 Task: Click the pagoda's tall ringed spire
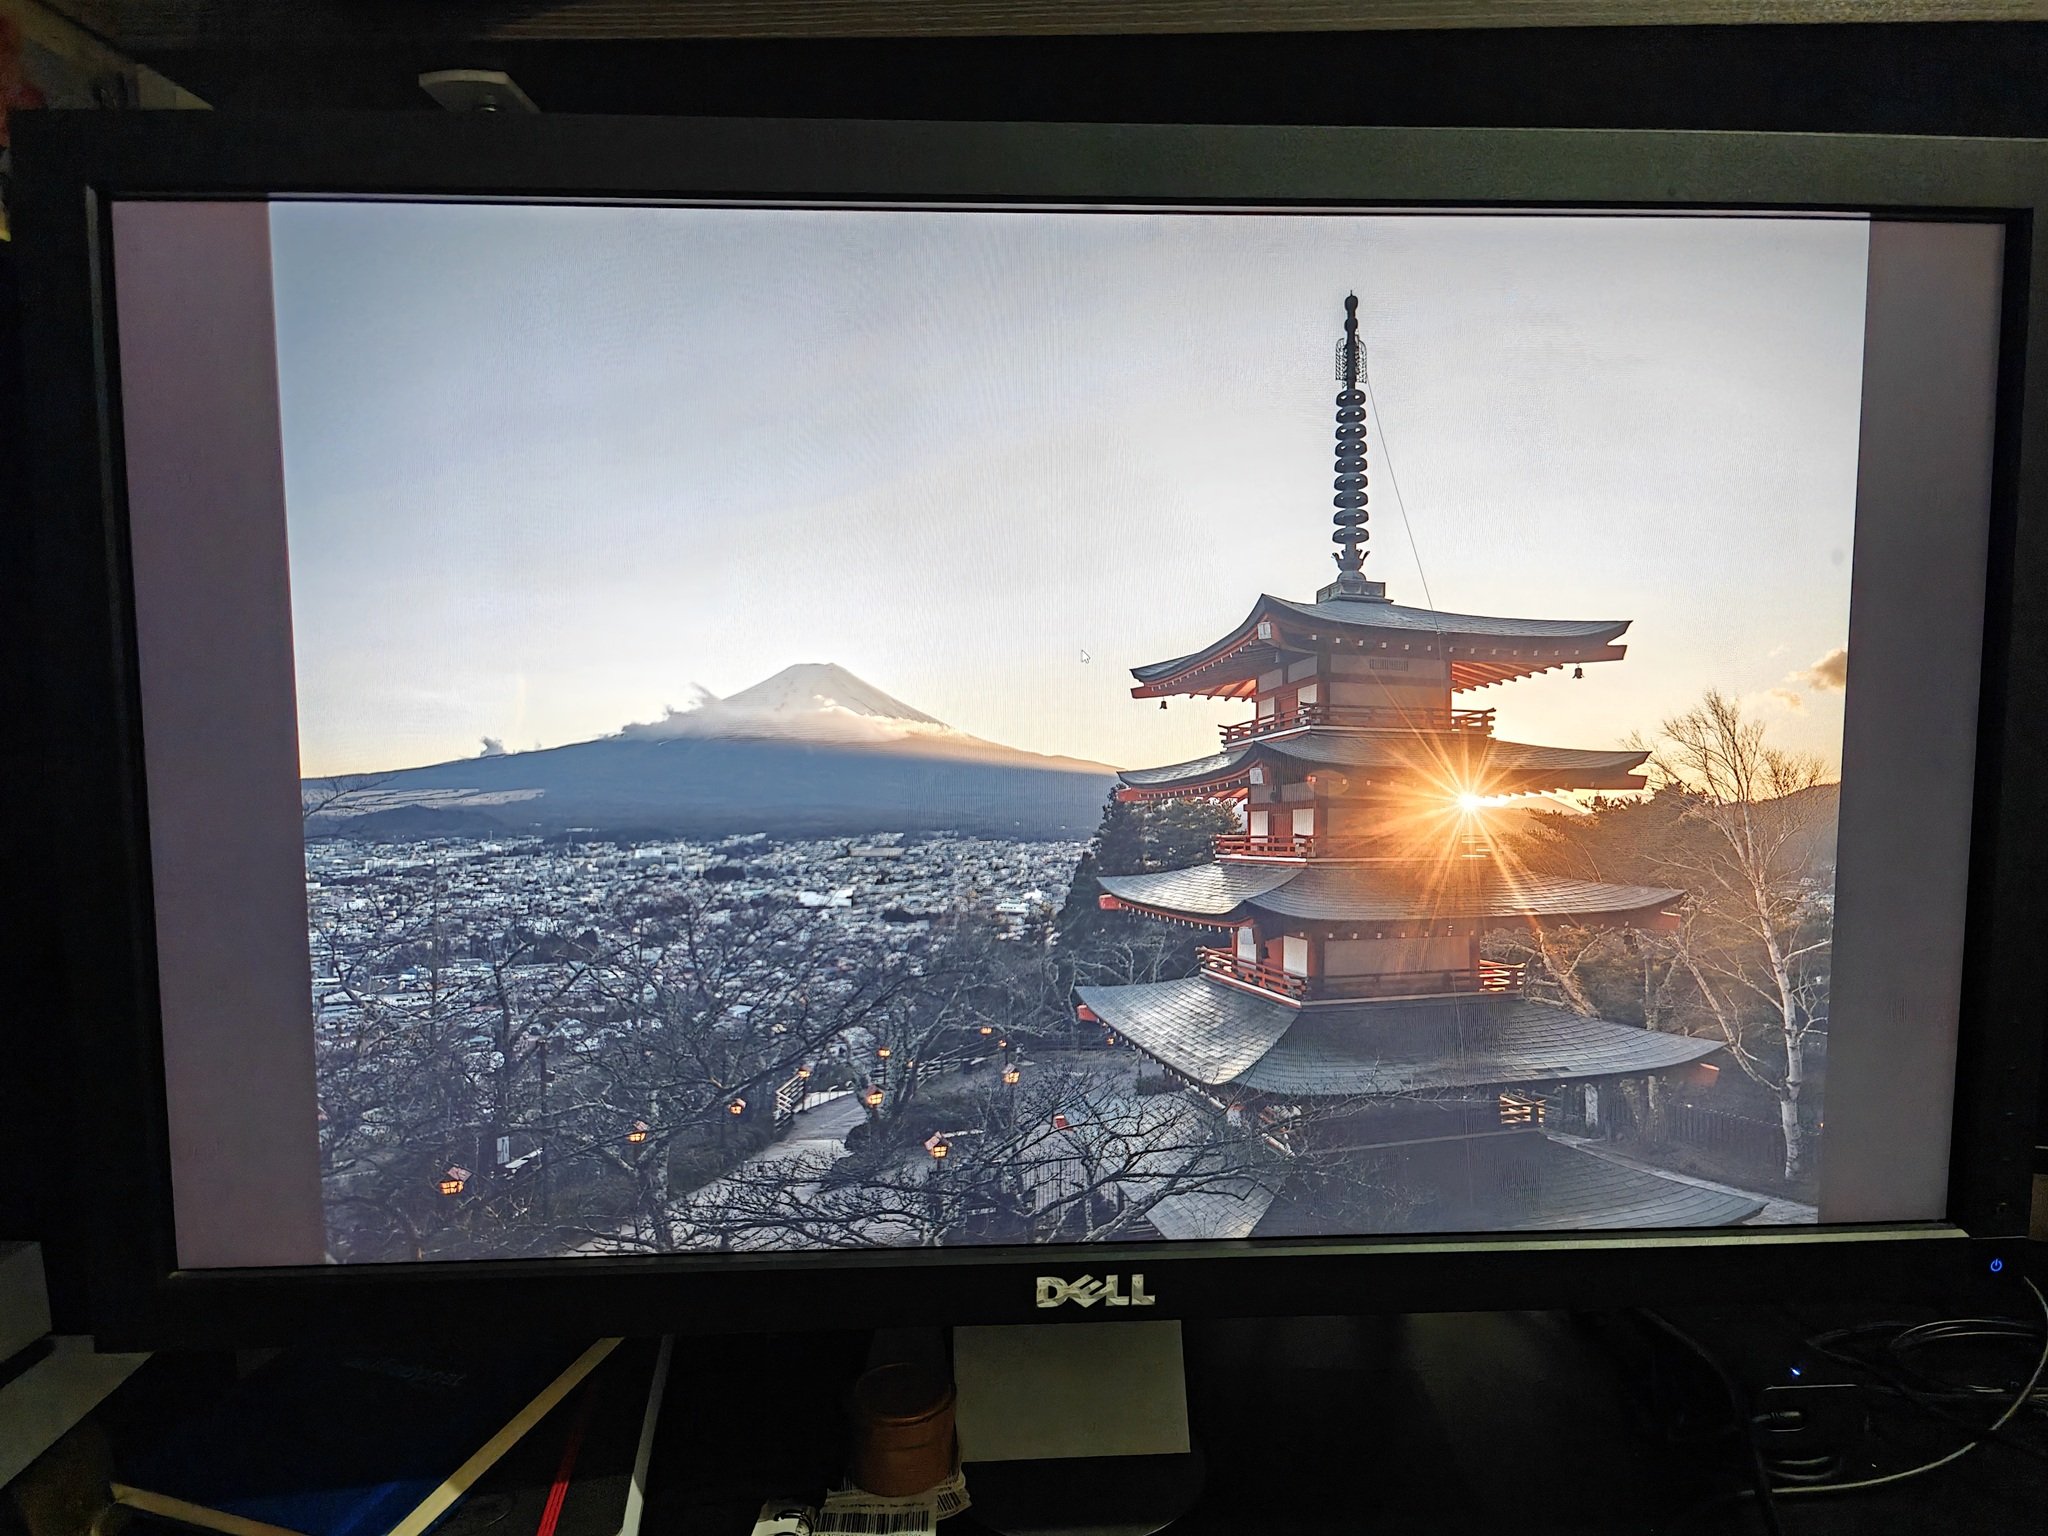1353,470
